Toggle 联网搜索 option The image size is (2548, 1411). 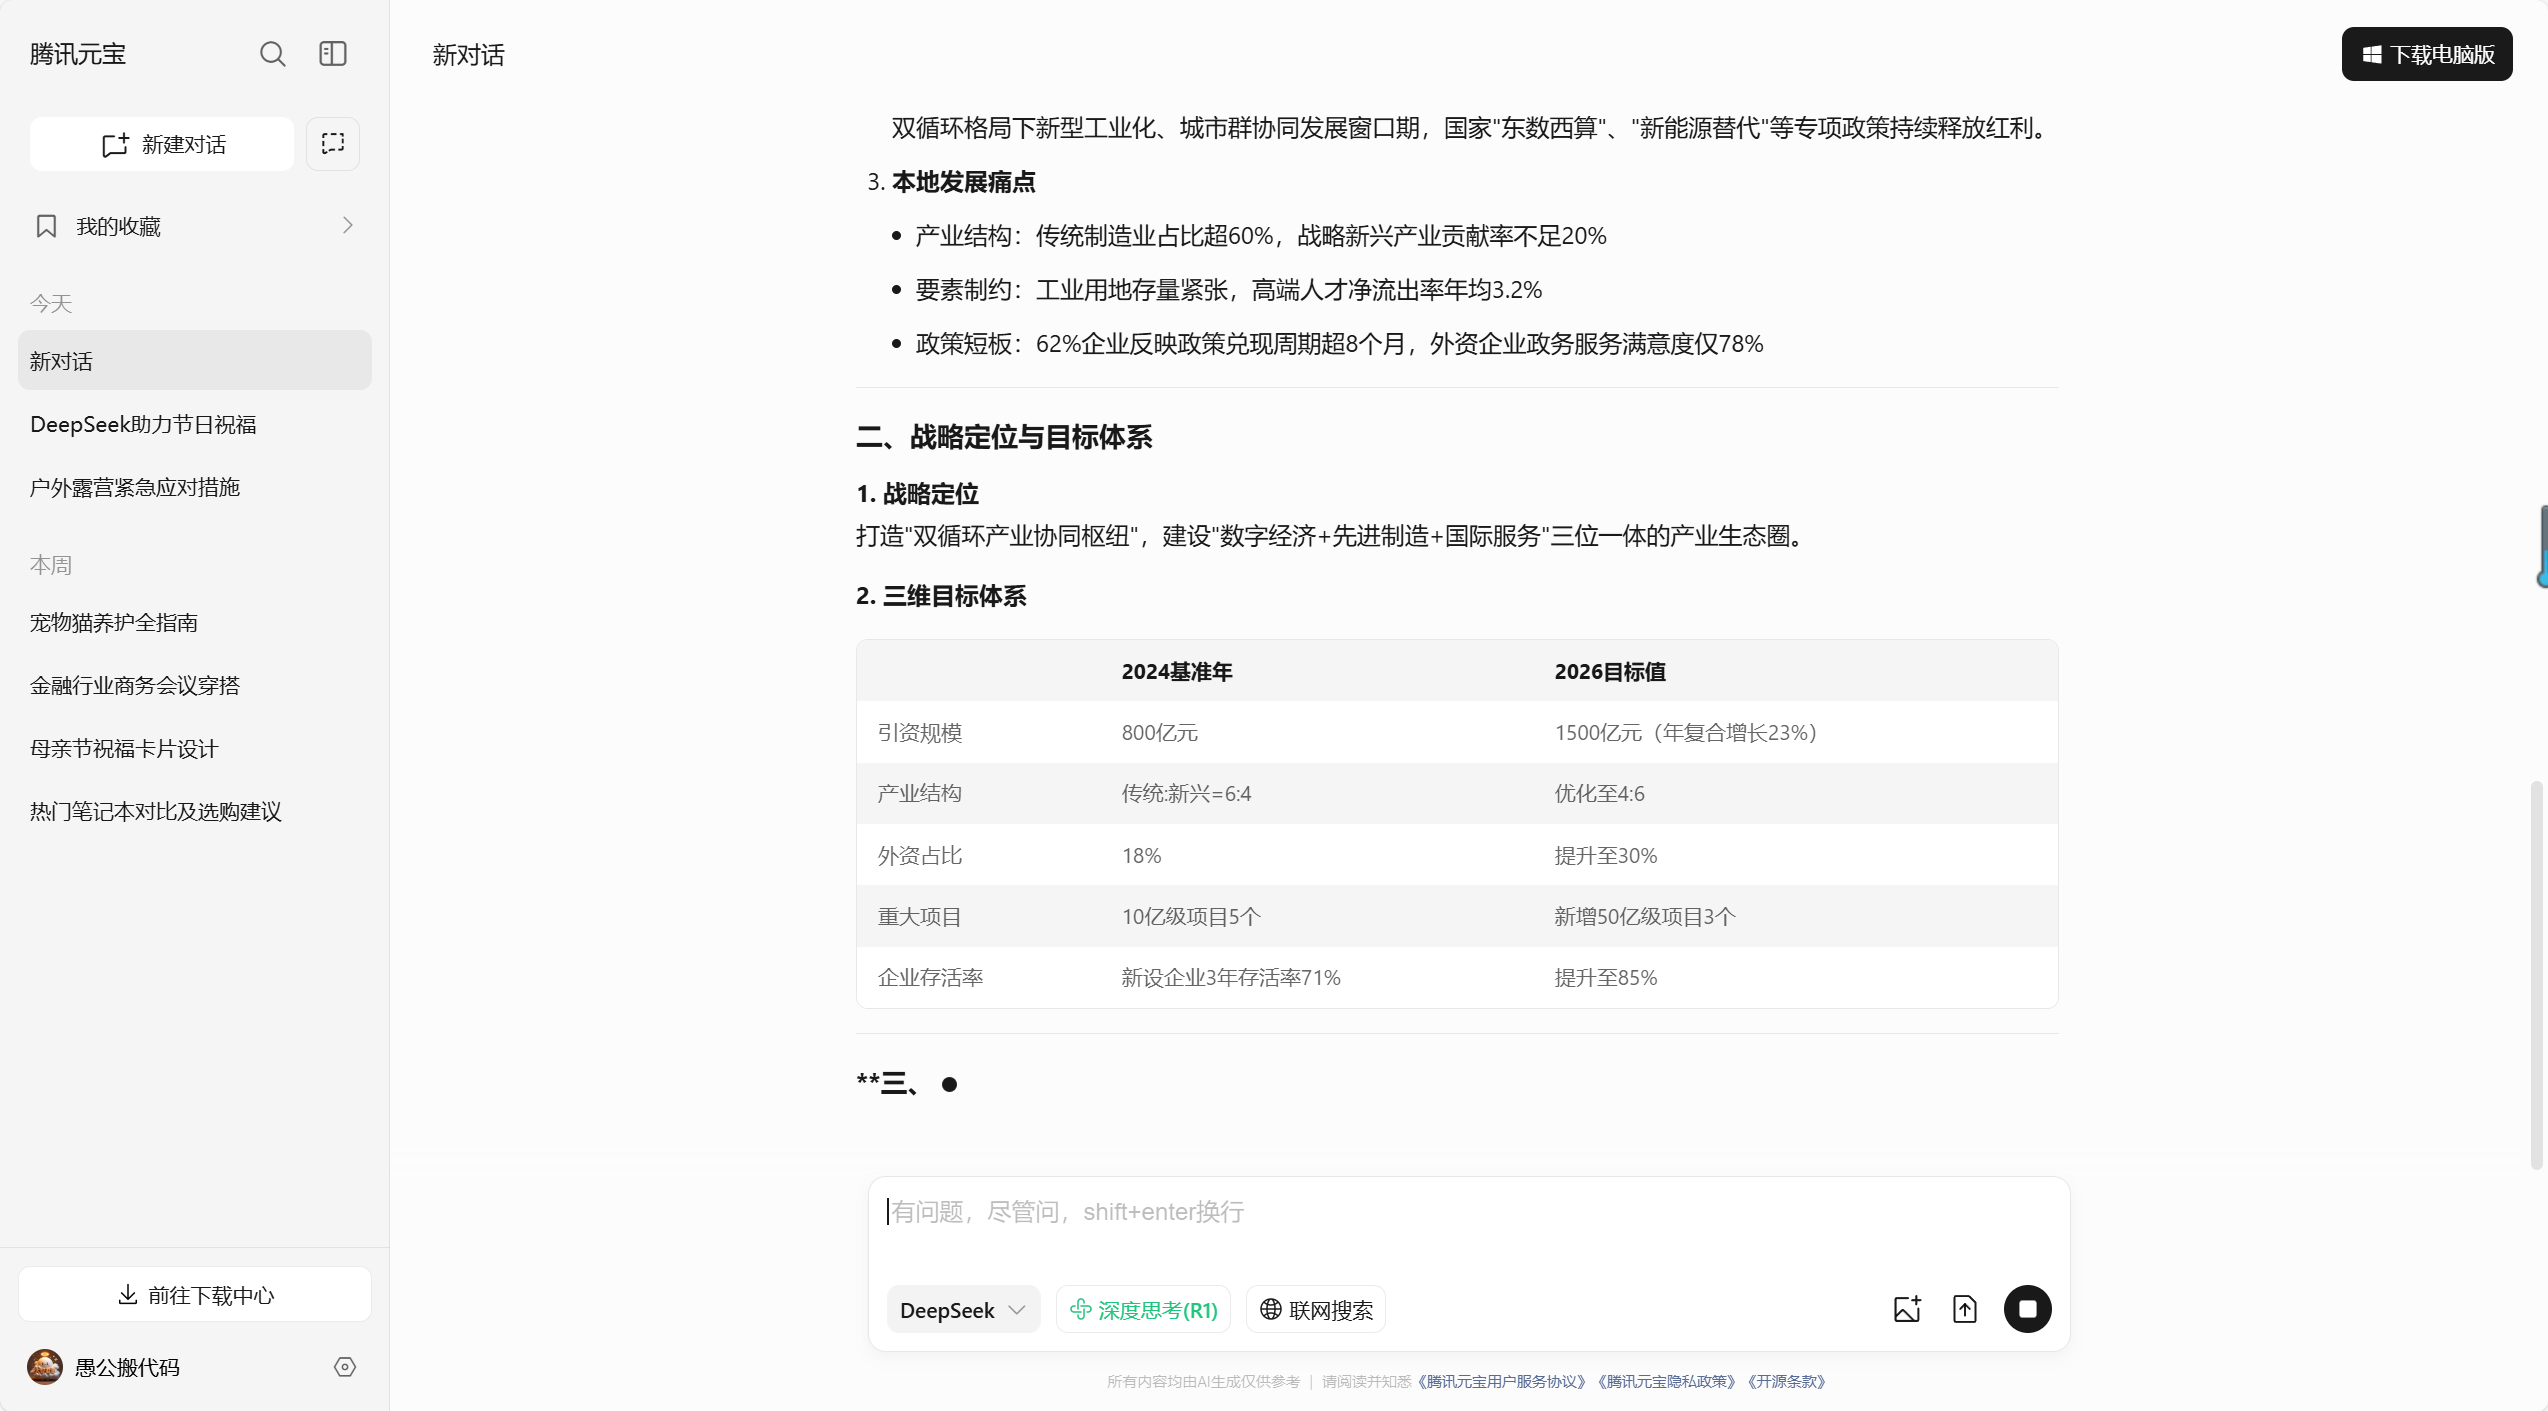1316,1310
